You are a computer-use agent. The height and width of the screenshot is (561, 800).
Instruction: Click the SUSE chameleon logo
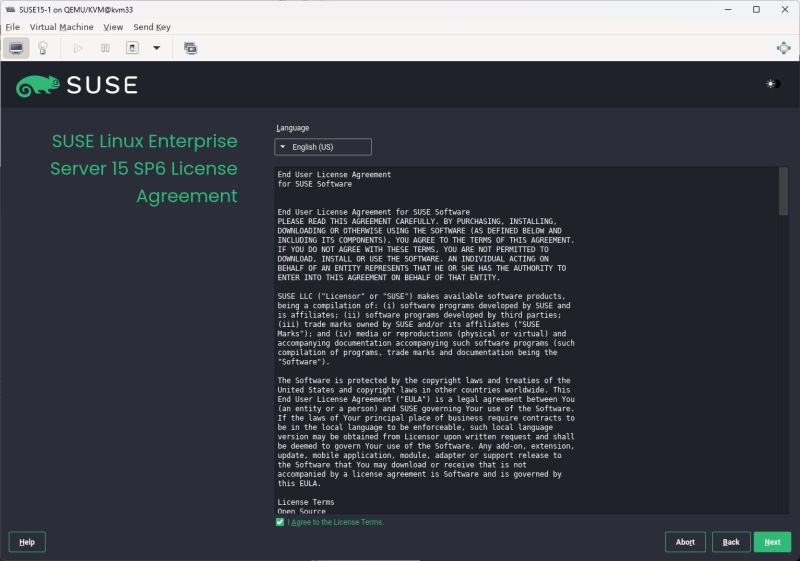[x=37, y=86]
